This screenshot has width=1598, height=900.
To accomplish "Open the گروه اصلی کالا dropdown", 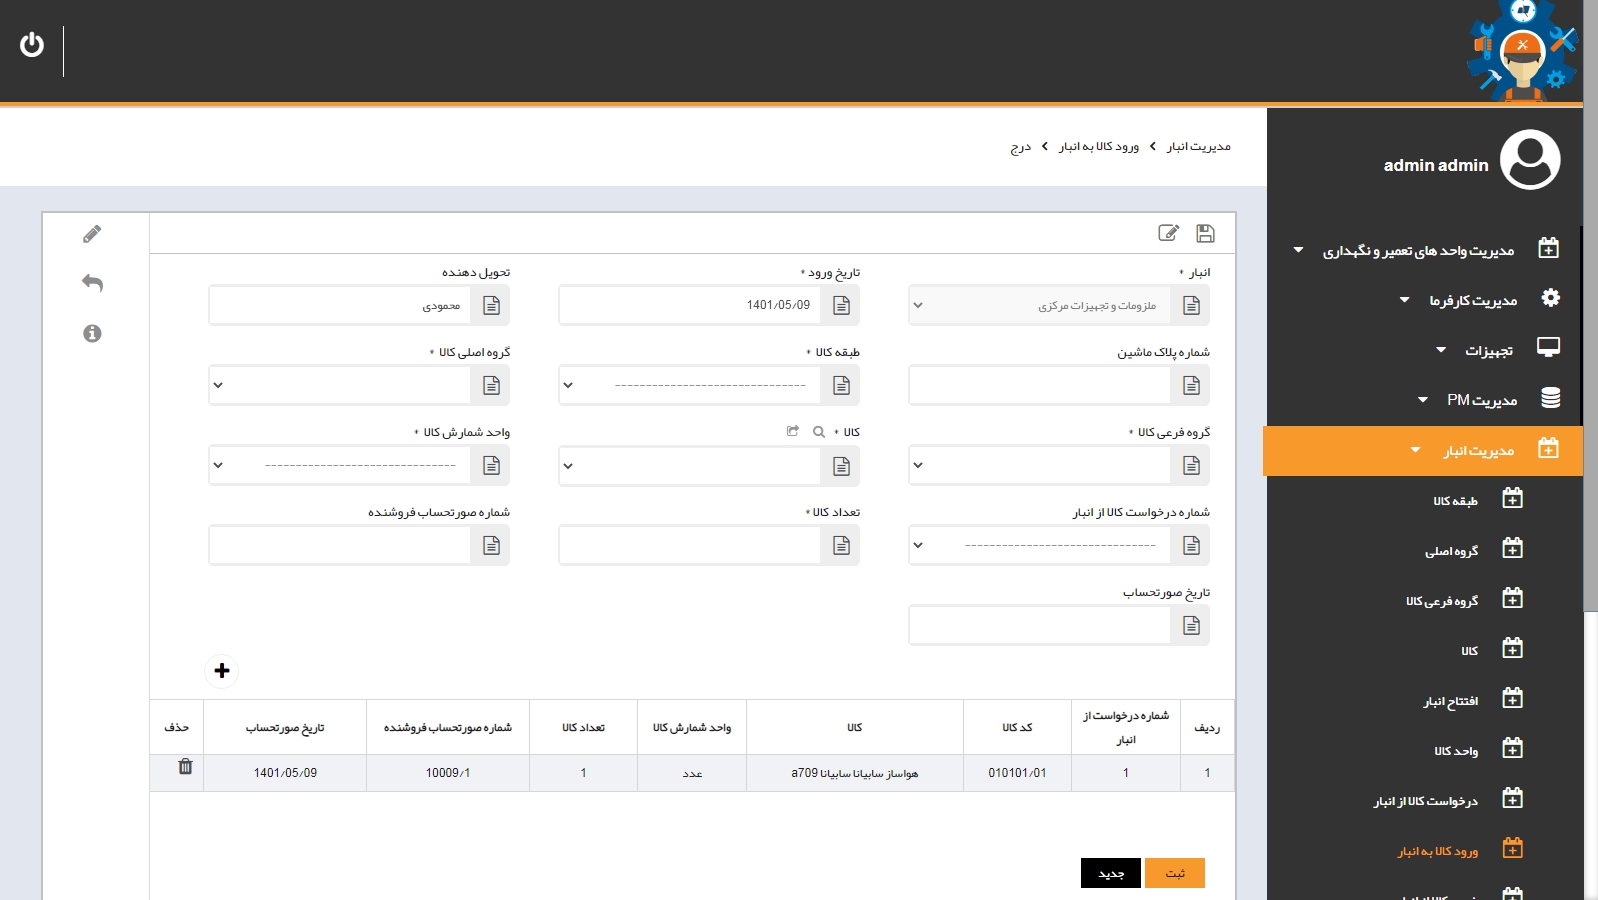I will (340, 386).
